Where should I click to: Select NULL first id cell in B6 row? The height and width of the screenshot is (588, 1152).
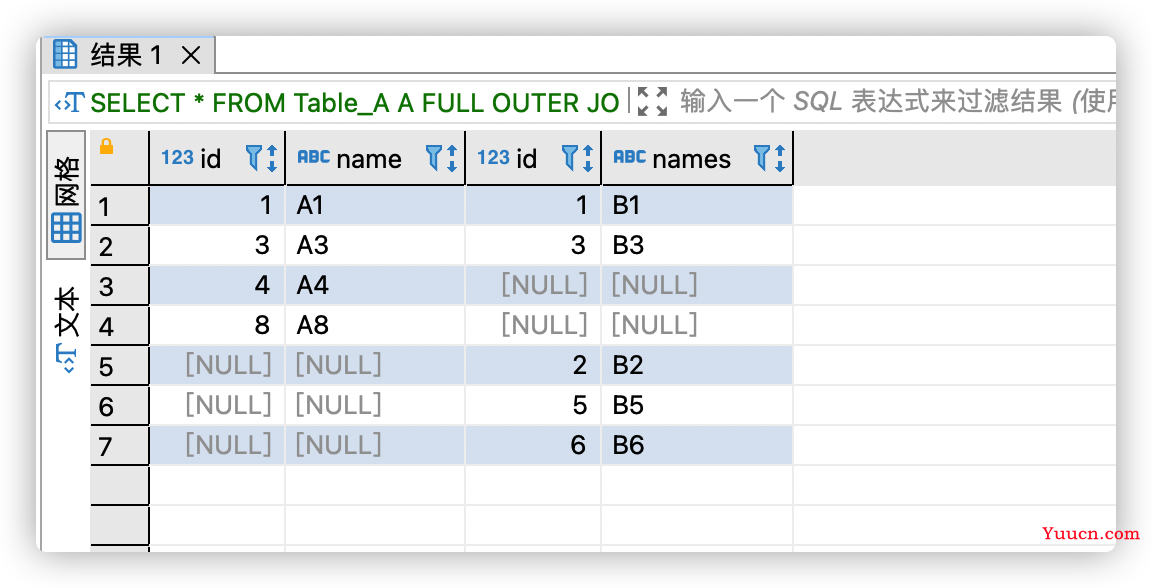[x=217, y=445]
